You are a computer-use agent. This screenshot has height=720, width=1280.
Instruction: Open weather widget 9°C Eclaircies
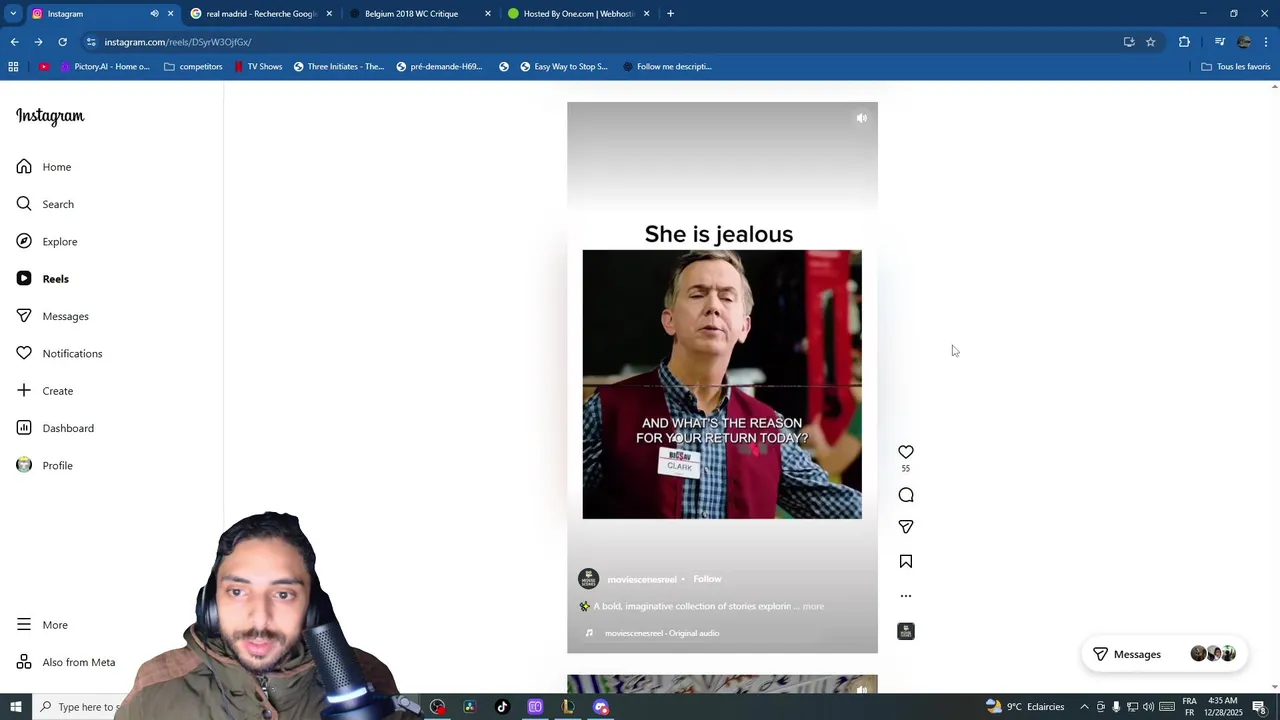1024,707
